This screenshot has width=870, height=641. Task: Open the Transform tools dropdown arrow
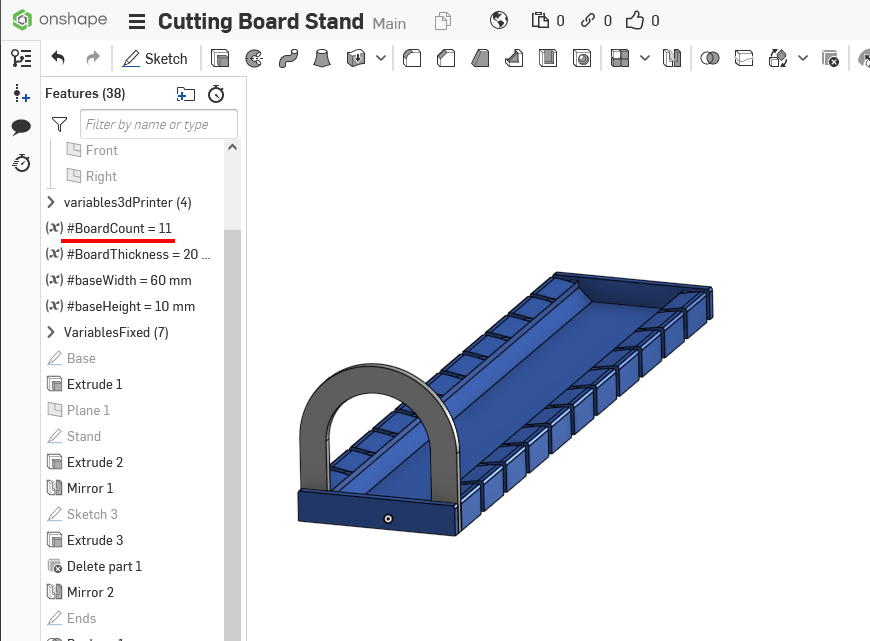tap(803, 58)
